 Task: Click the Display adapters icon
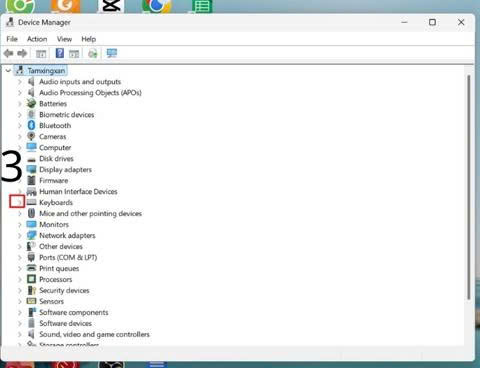point(31,169)
